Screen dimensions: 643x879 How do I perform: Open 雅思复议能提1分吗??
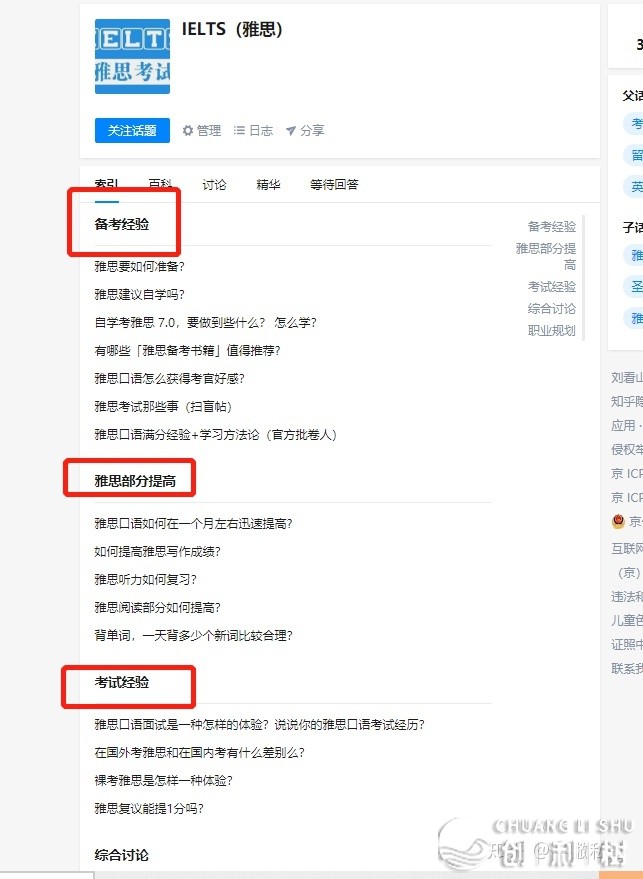click(x=149, y=809)
